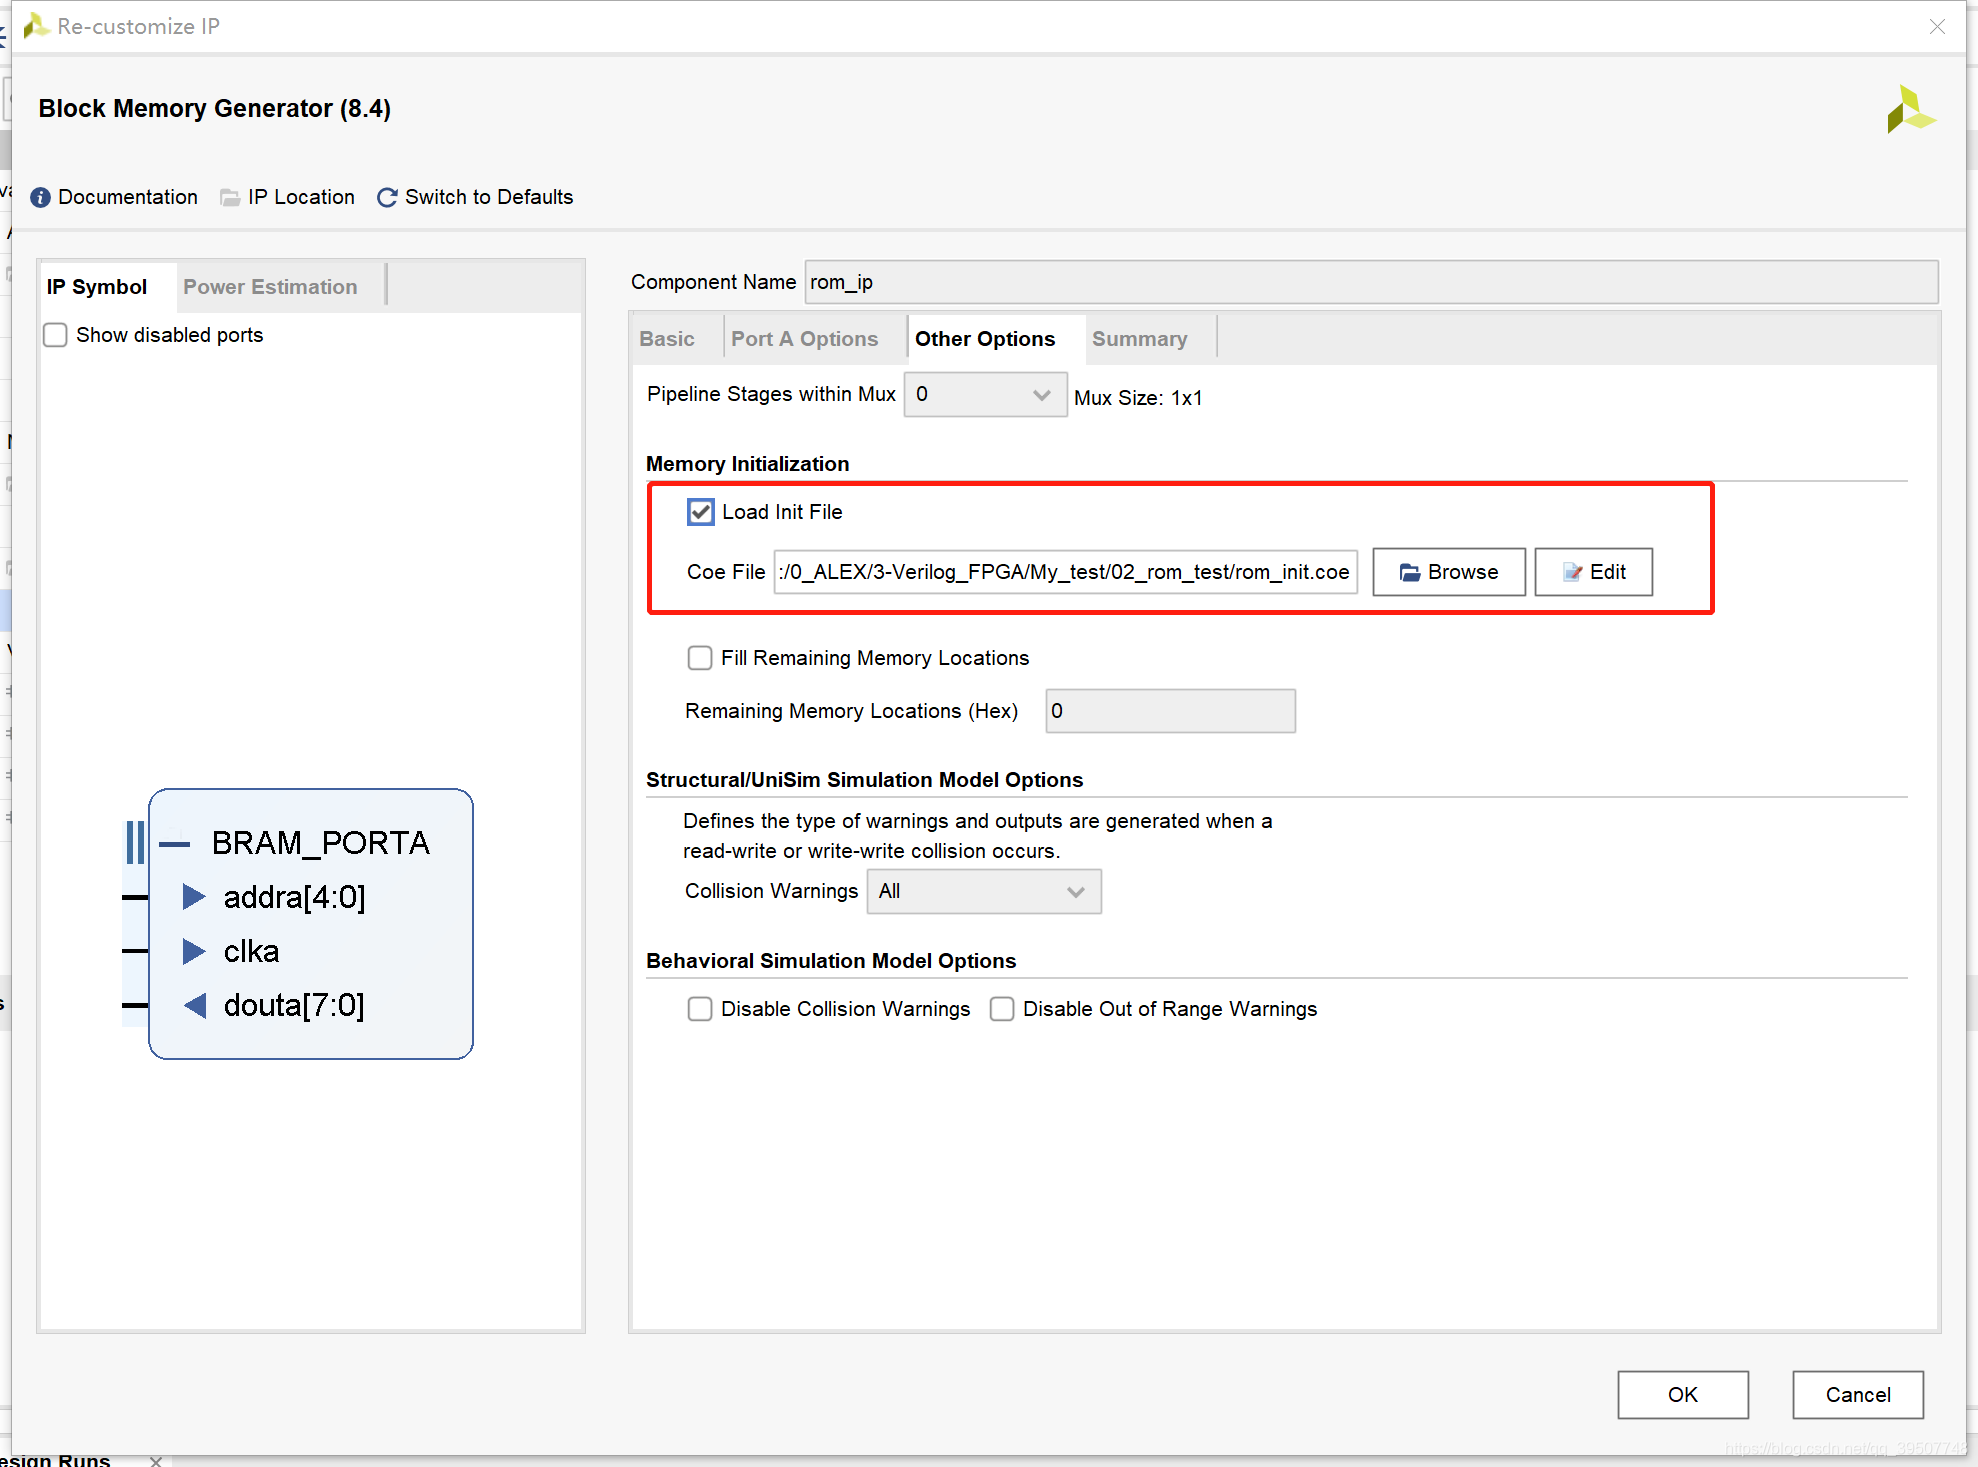Open the Pipeline Stages within Mux dropdown
Viewport: 1978px width, 1467px height.
[984, 395]
